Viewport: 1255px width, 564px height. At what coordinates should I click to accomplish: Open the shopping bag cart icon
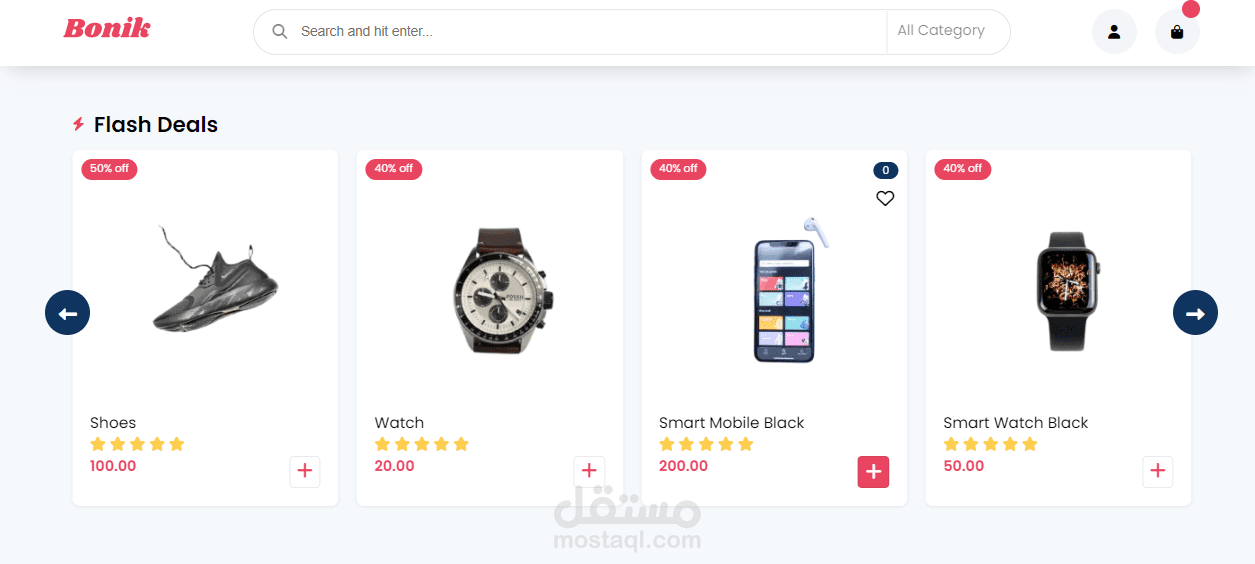click(1177, 32)
